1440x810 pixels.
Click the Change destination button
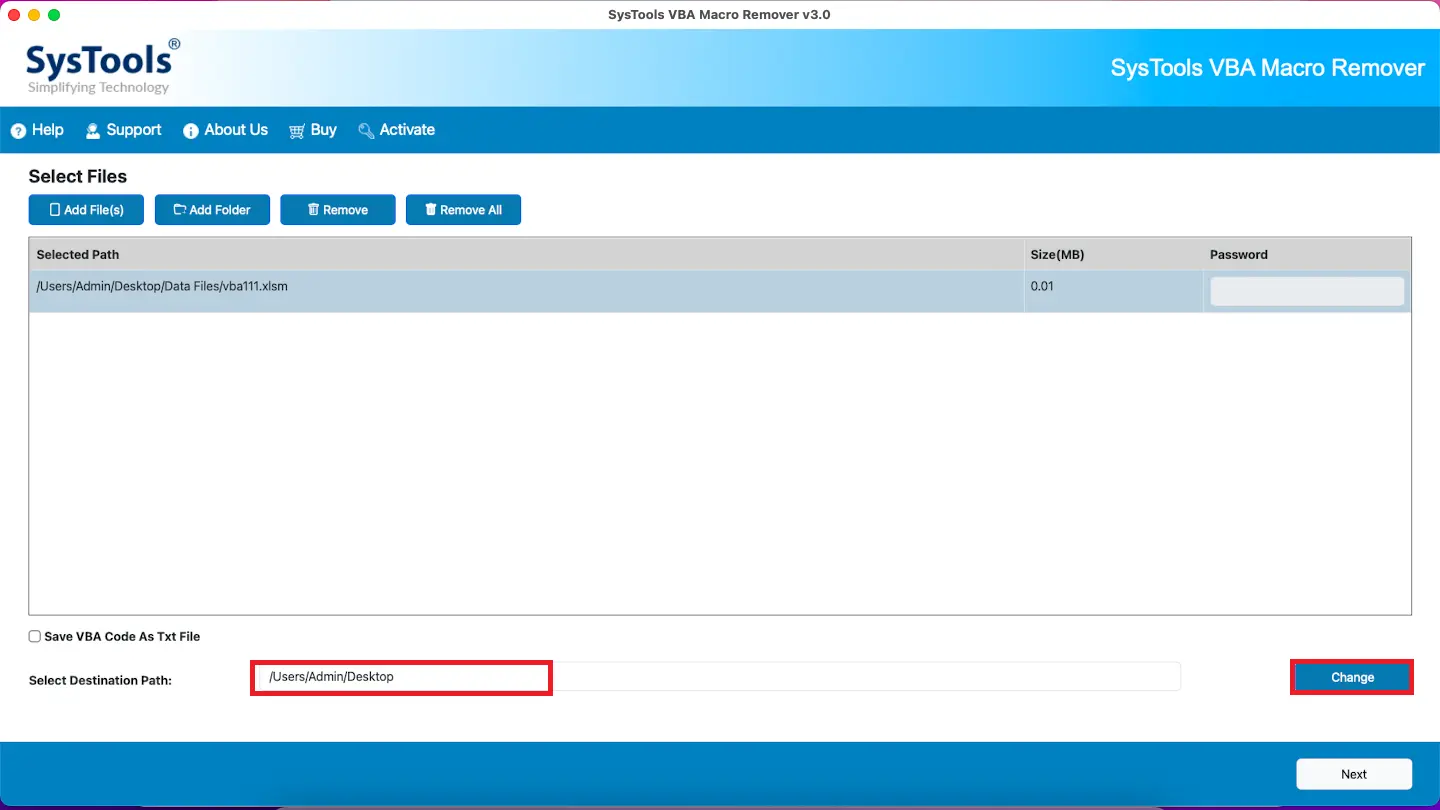[1352, 677]
